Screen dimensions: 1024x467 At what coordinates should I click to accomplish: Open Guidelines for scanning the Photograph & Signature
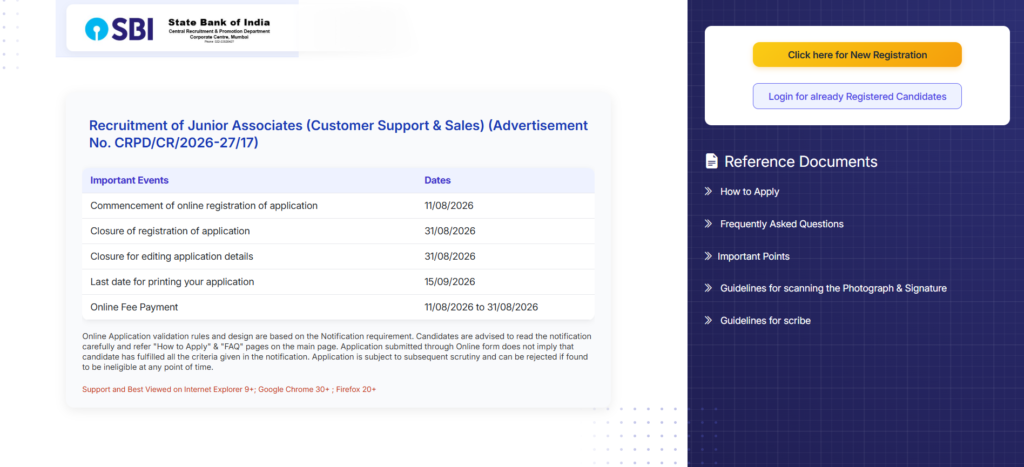[x=833, y=288]
